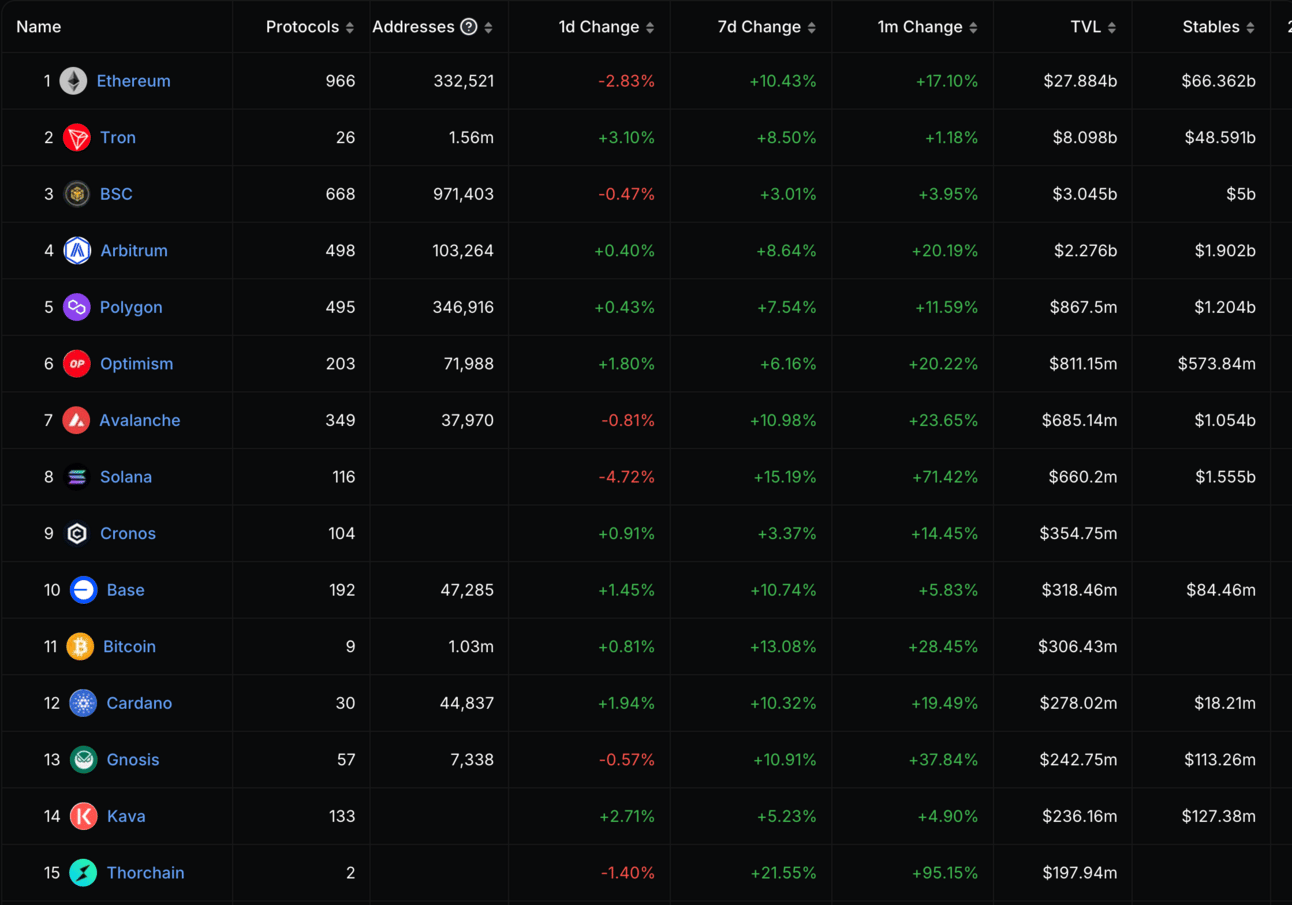Click the Optimism chain logo icon
The height and width of the screenshot is (905, 1292).
tap(77, 364)
